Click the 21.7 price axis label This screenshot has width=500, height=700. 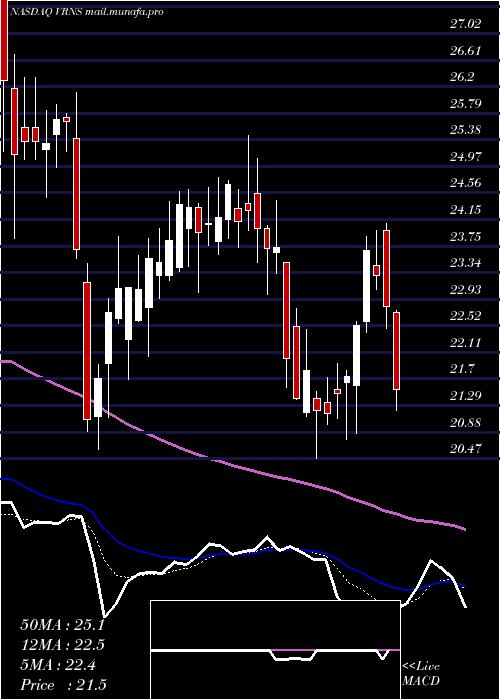(462, 369)
